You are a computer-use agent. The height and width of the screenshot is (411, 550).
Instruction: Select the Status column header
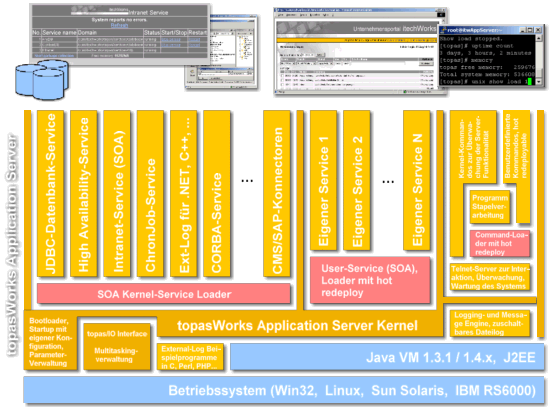coord(152,32)
